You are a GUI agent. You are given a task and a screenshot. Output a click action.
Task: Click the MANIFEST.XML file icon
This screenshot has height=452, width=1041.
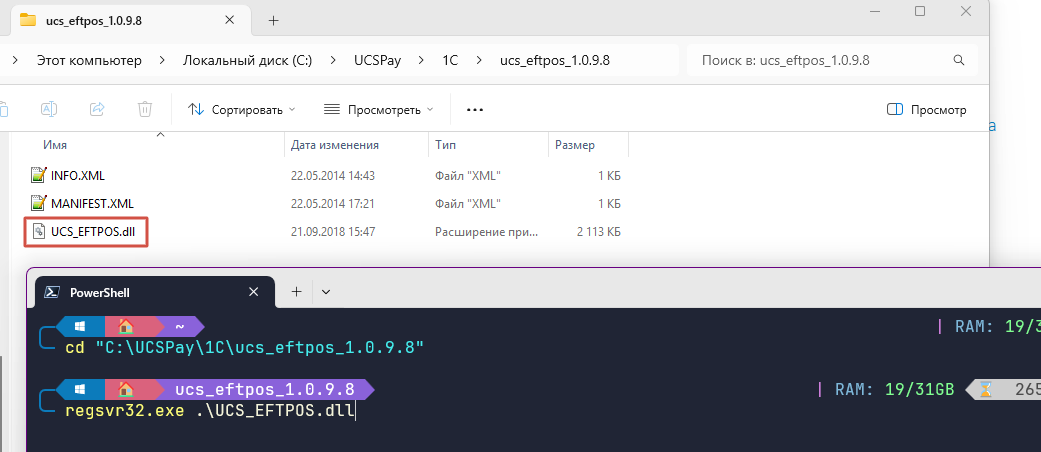[x=39, y=203]
